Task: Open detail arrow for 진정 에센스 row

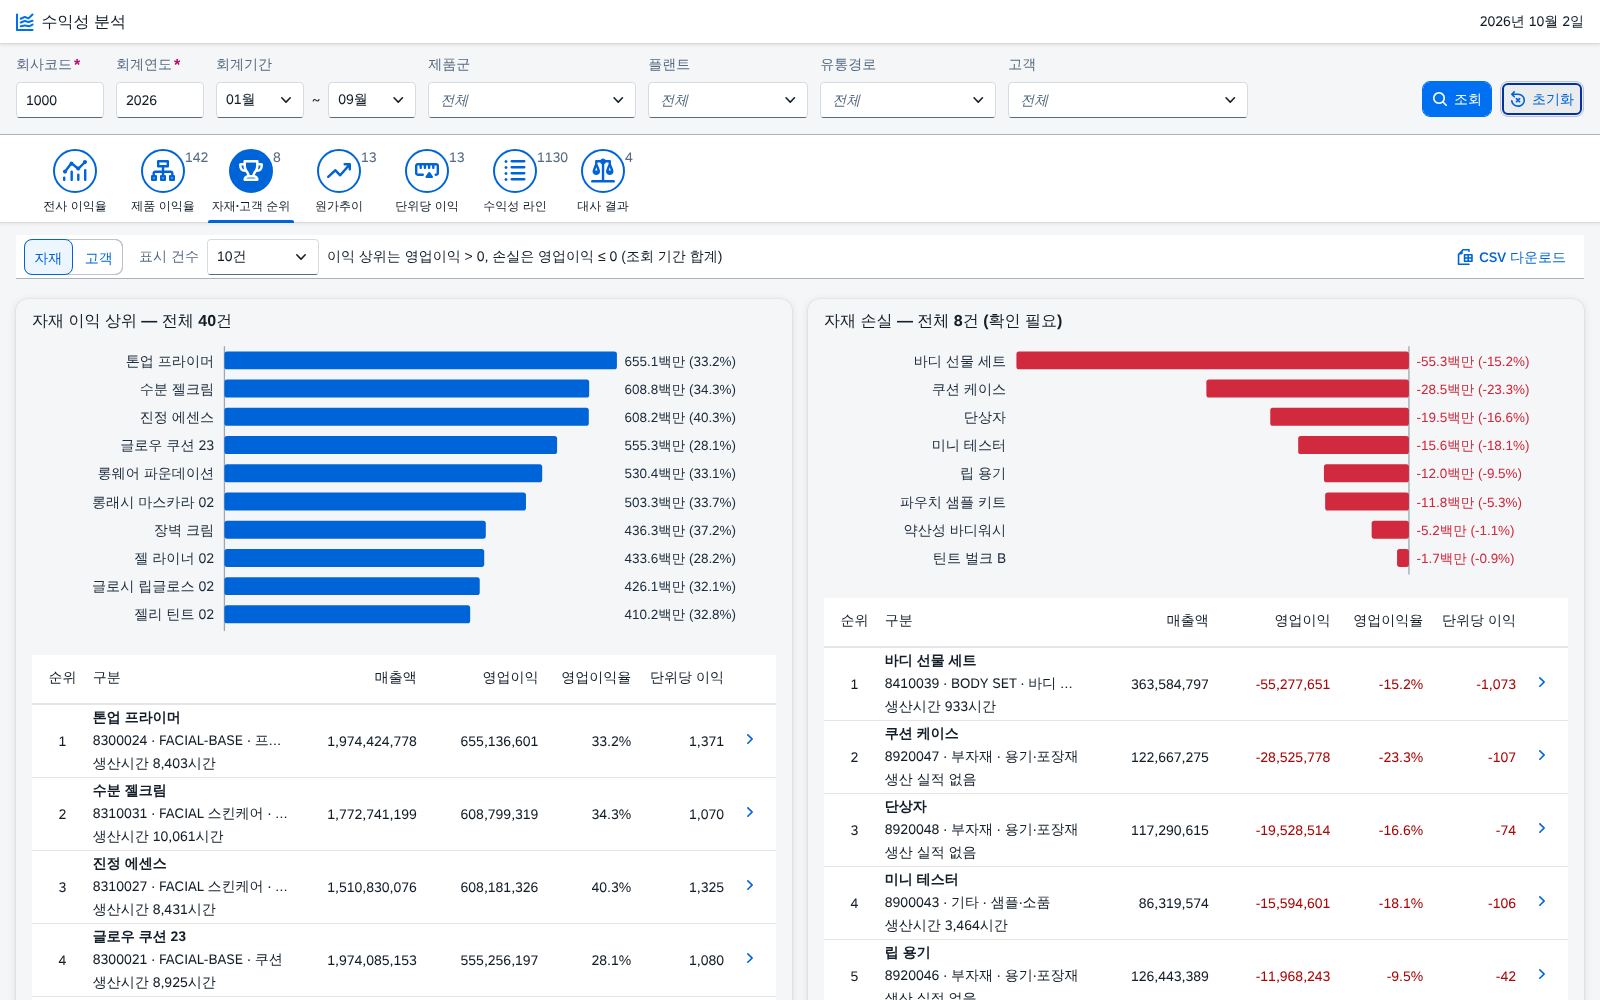Action: point(750,885)
